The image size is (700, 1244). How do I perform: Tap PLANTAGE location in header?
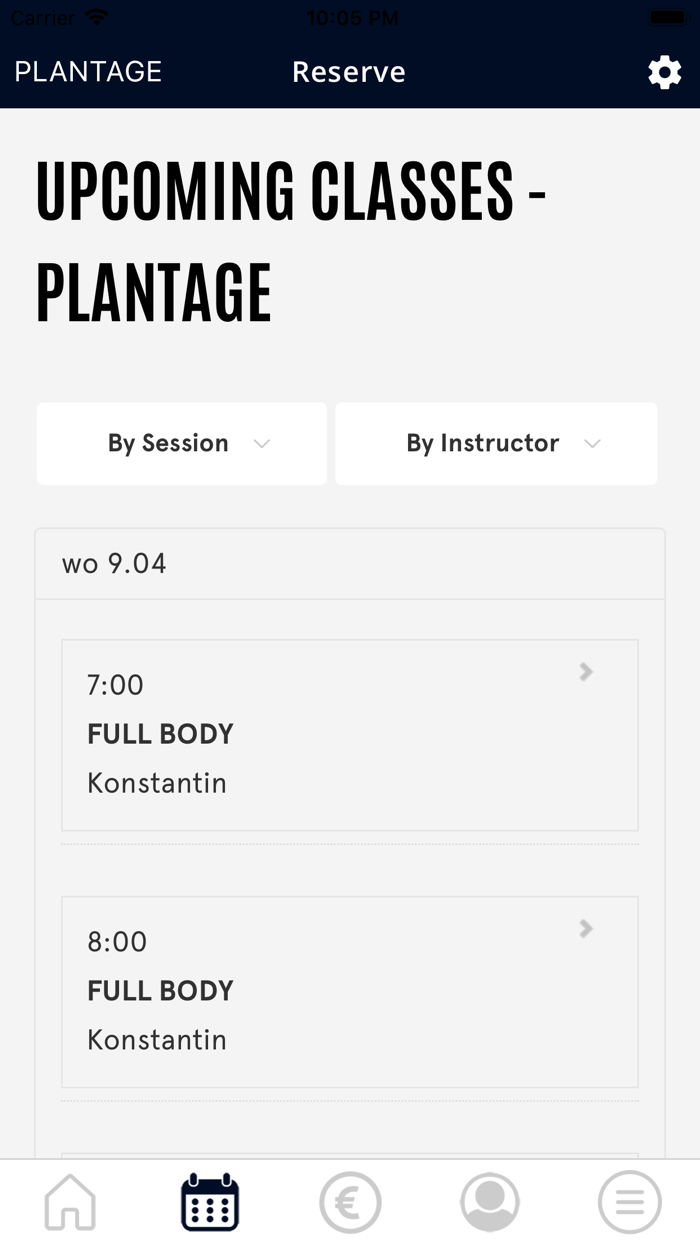88,72
